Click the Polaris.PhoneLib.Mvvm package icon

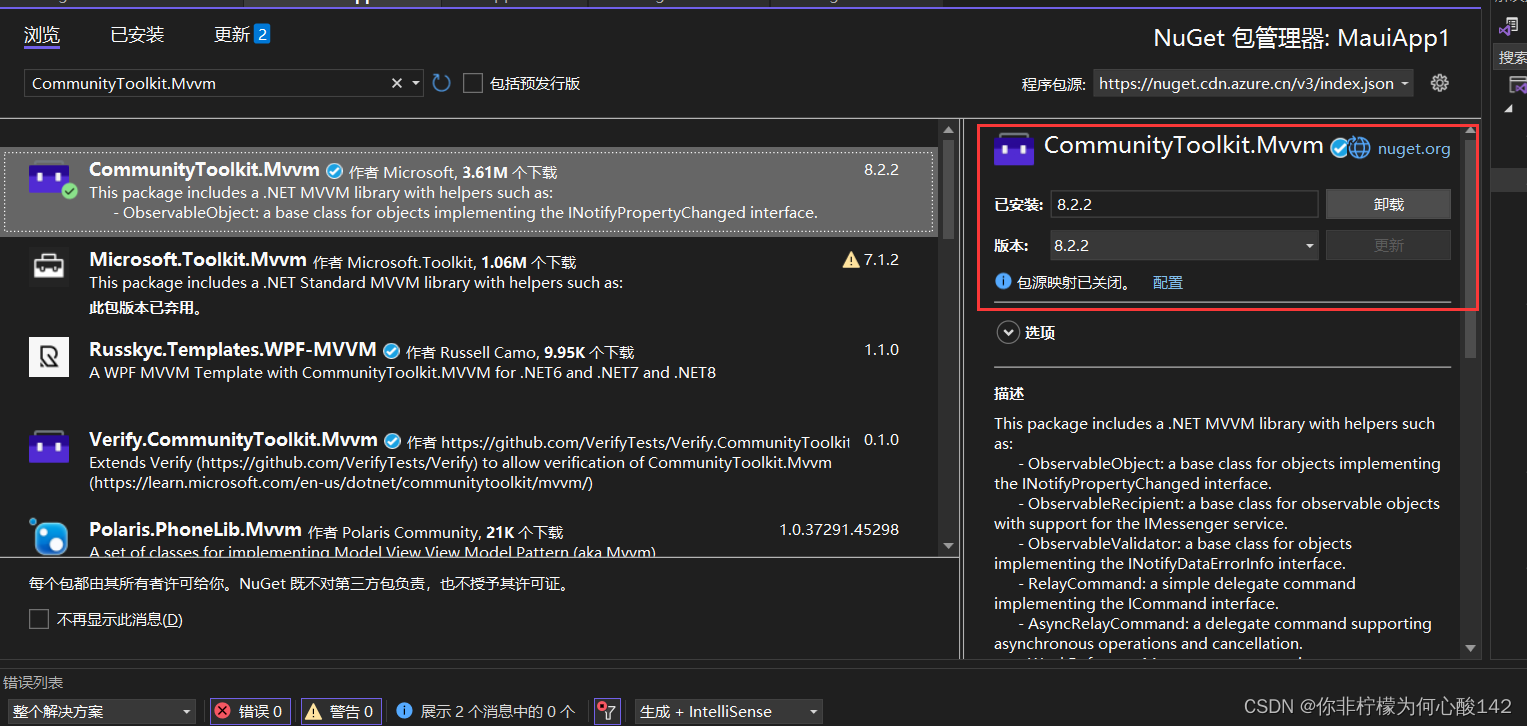[49, 537]
